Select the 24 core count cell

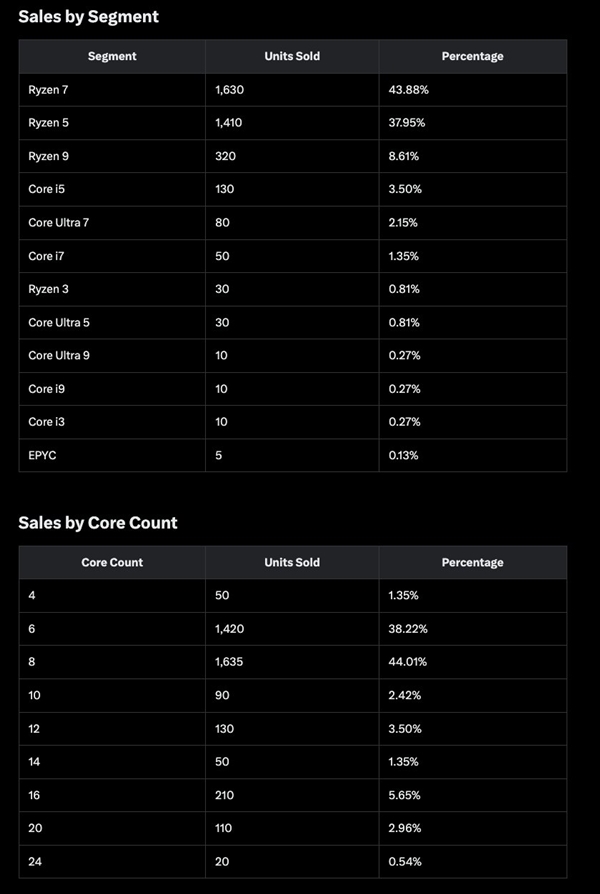(35, 861)
